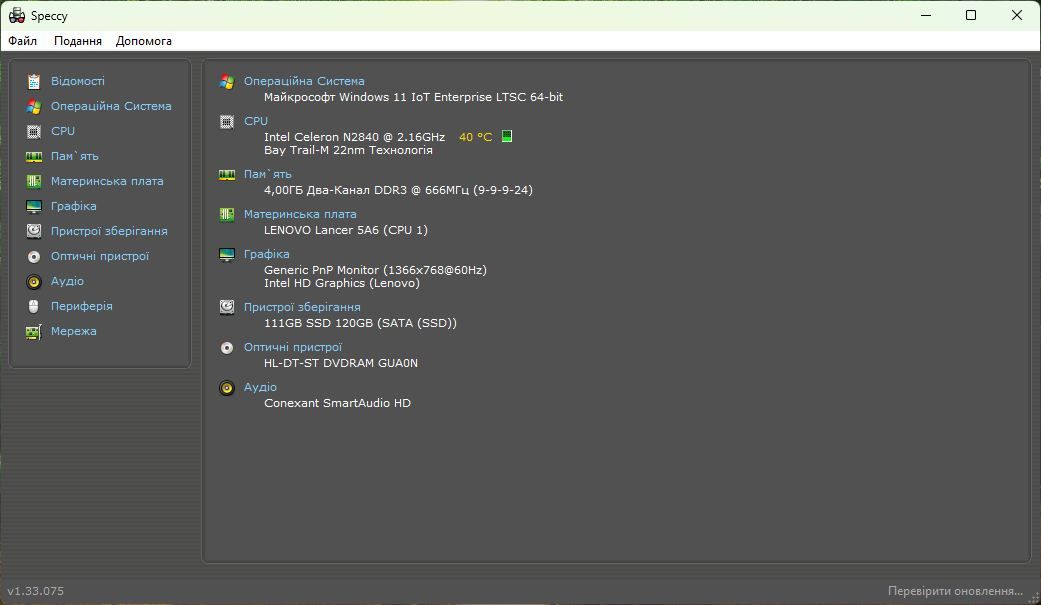The height and width of the screenshot is (605, 1041).
Task: Click the Speccy app icon in title bar
Action: 17,15
